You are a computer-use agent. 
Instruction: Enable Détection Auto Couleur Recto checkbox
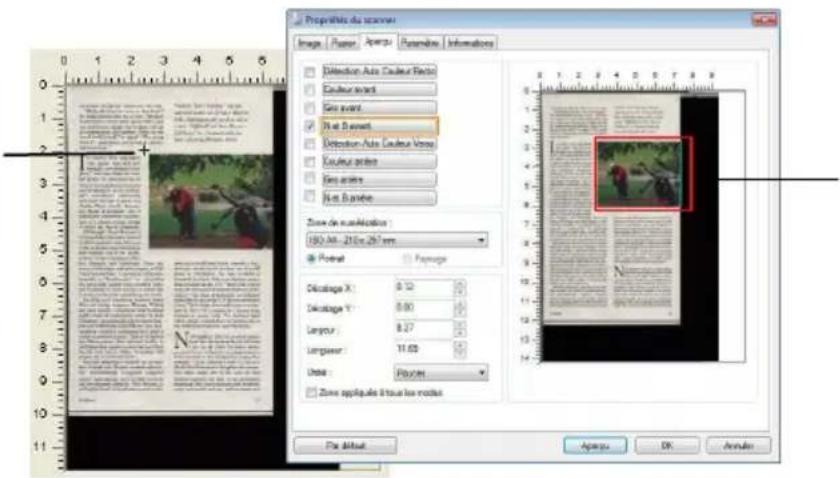click(310, 72)
